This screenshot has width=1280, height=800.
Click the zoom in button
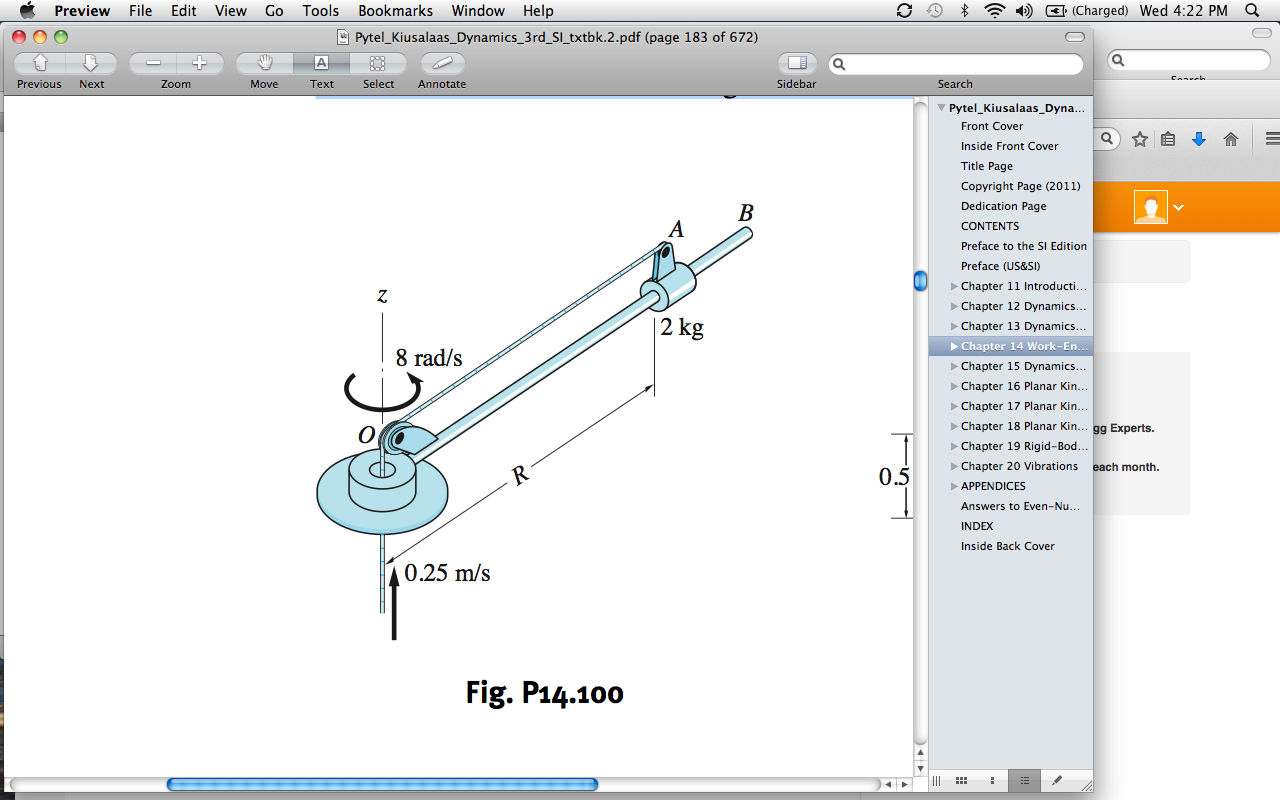[200, 62]
